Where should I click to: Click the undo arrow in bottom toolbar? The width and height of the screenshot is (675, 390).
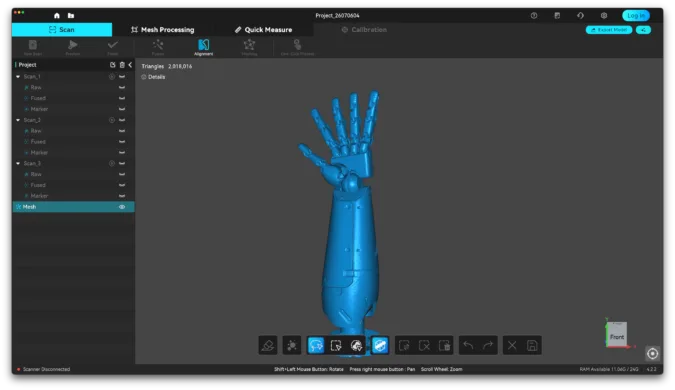coord(468,345)
